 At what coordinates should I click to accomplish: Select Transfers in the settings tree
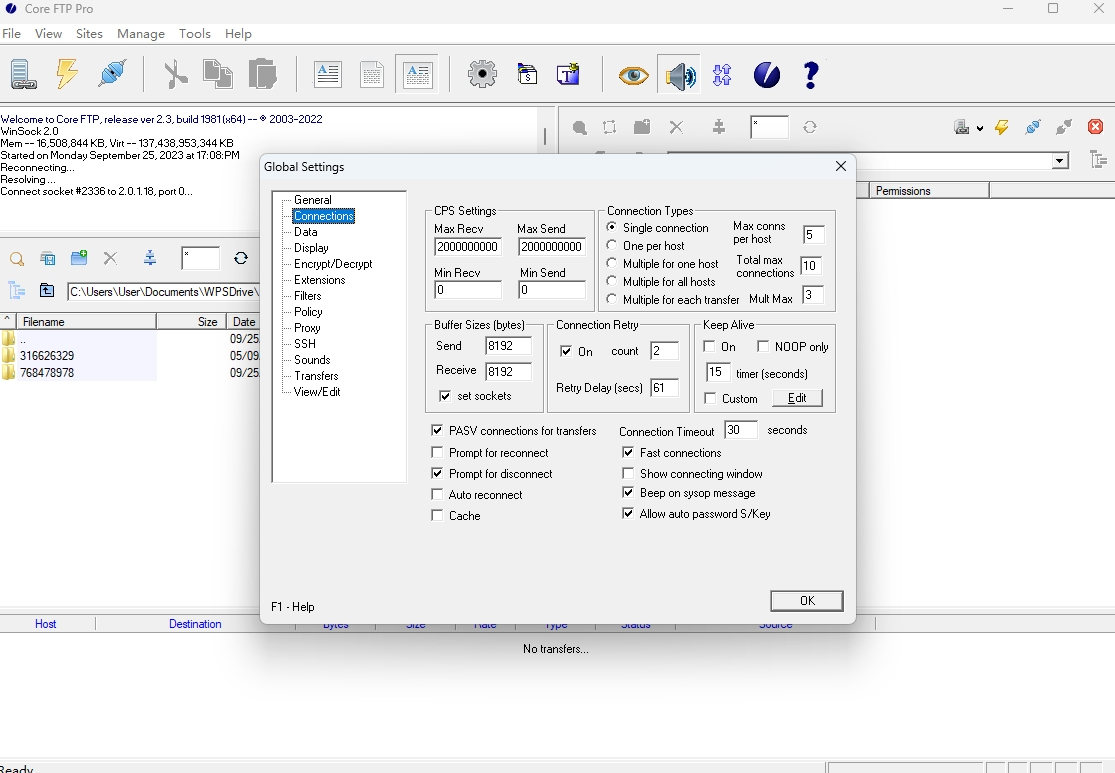(x=314, y=375)
